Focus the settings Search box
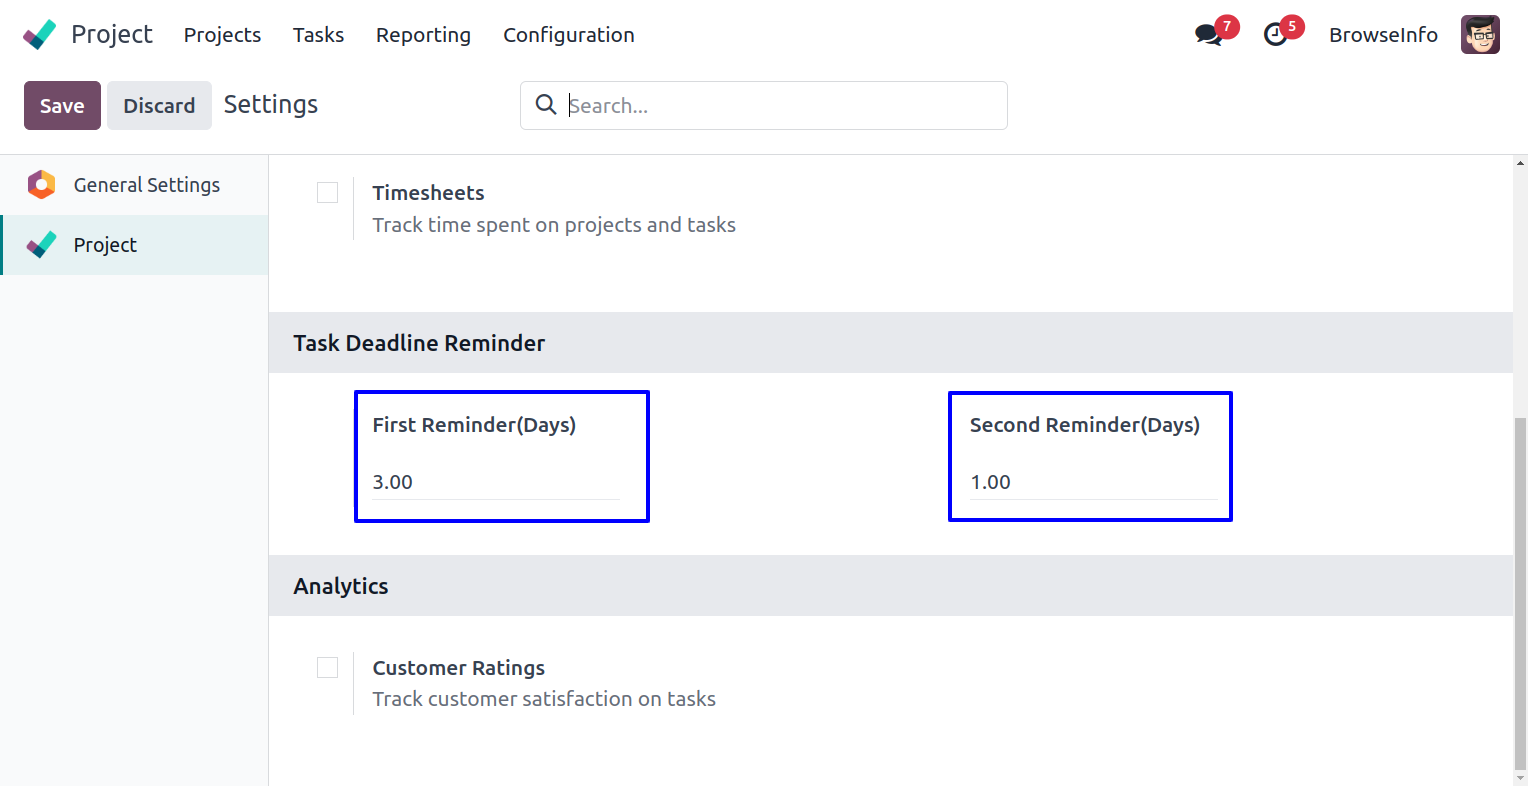 point(780,106)
